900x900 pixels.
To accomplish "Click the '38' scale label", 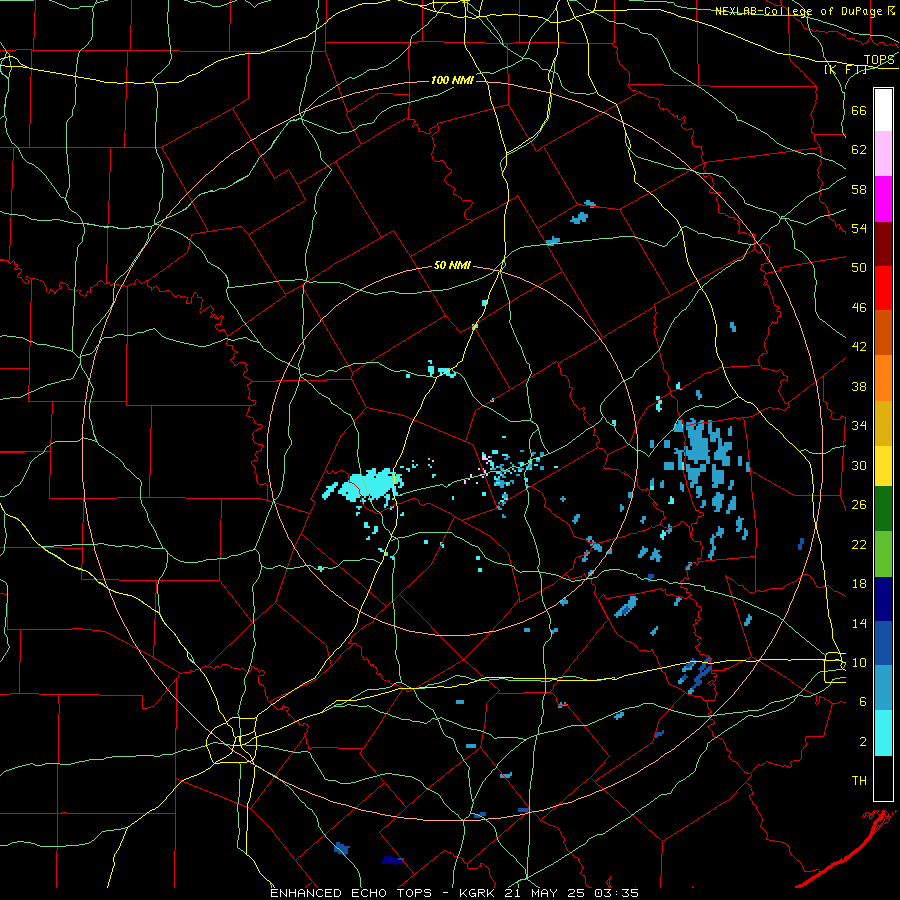I will (859, 386).
